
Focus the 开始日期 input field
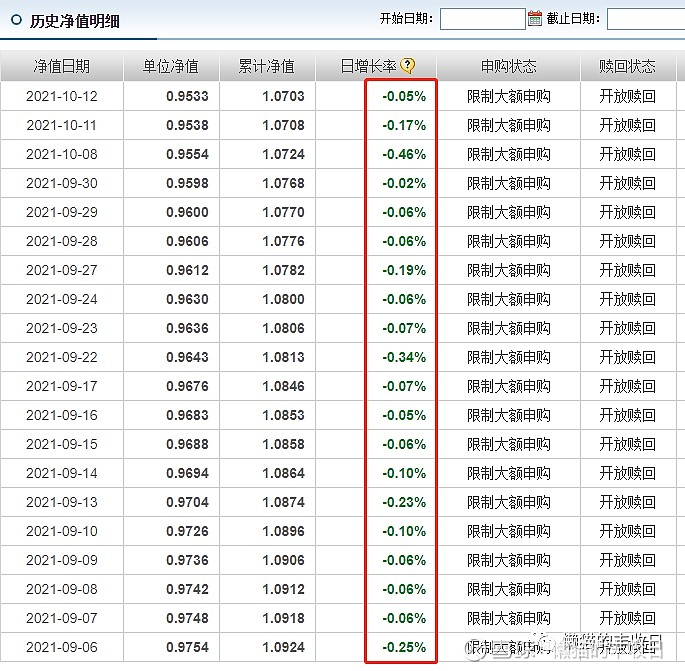click(482, 19)
